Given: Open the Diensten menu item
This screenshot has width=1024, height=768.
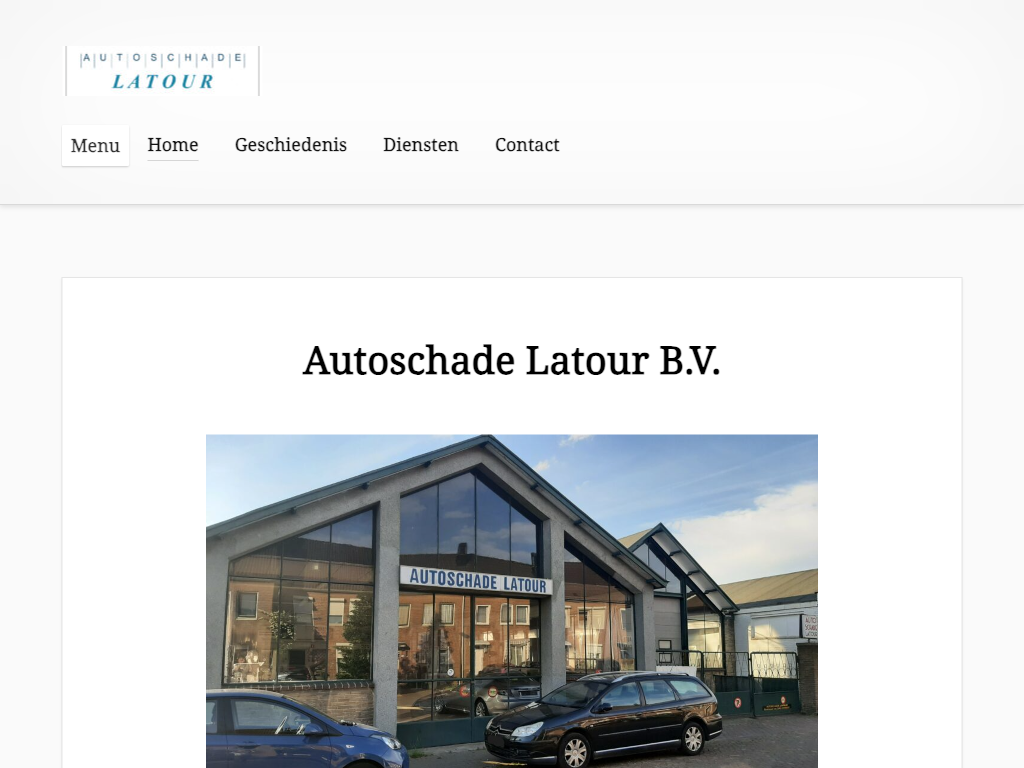Looking at the screenshot, I should [421, 145].
